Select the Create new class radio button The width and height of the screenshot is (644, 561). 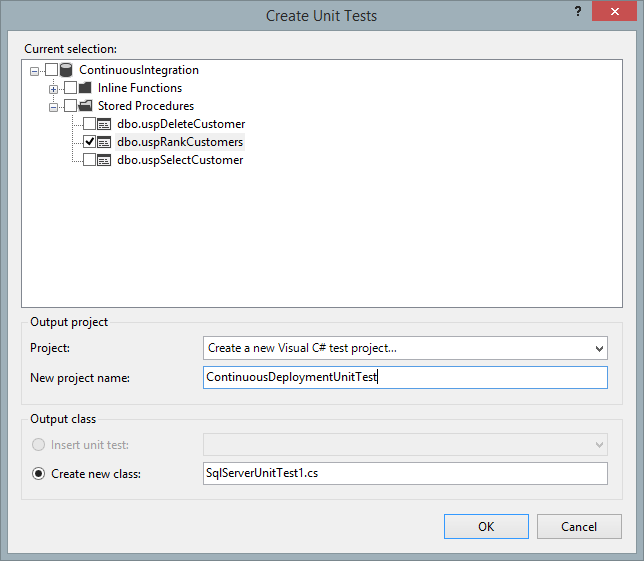click(x=39, y=473)
